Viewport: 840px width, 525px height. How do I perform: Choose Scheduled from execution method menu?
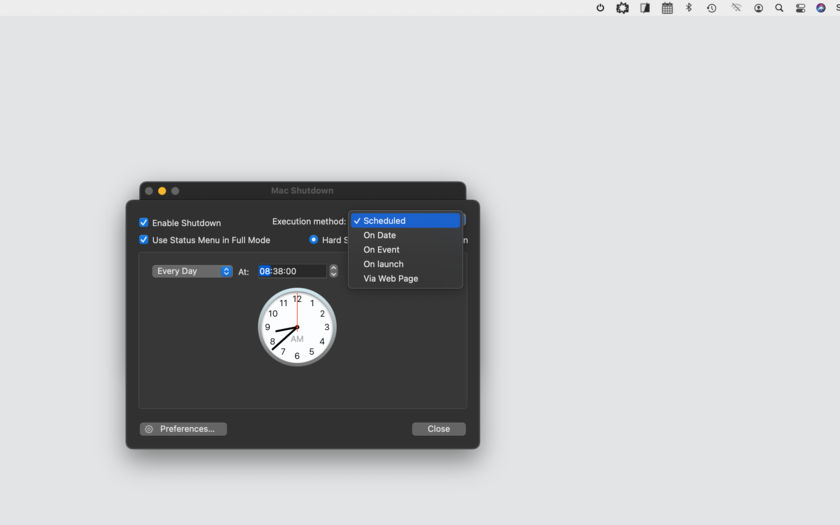[x=406, y=221]
